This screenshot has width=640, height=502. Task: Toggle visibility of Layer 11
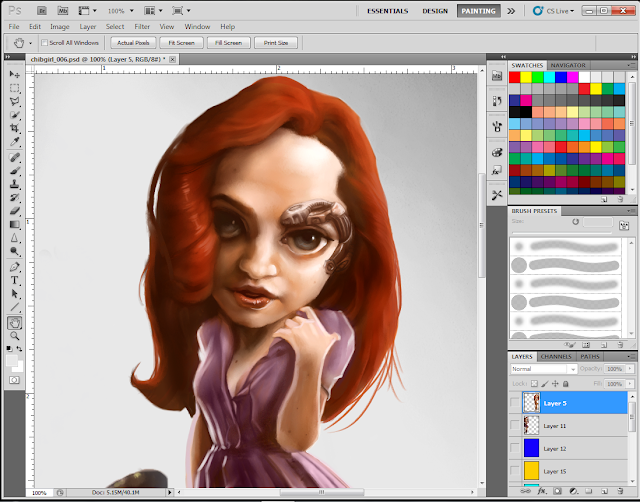coord(515,426)
